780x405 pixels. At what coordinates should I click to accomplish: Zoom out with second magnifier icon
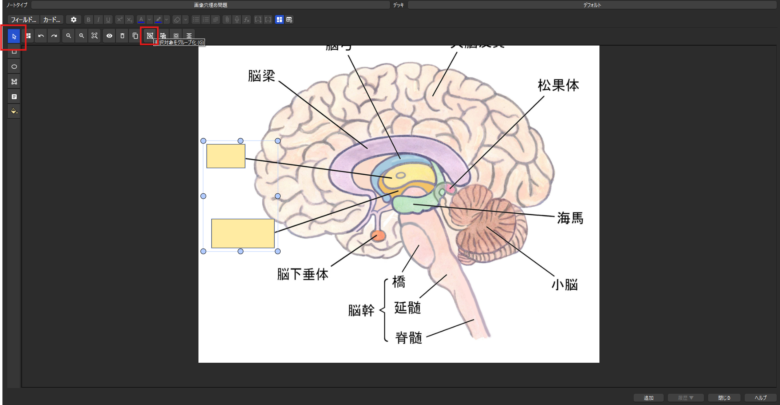coord(81,36)
